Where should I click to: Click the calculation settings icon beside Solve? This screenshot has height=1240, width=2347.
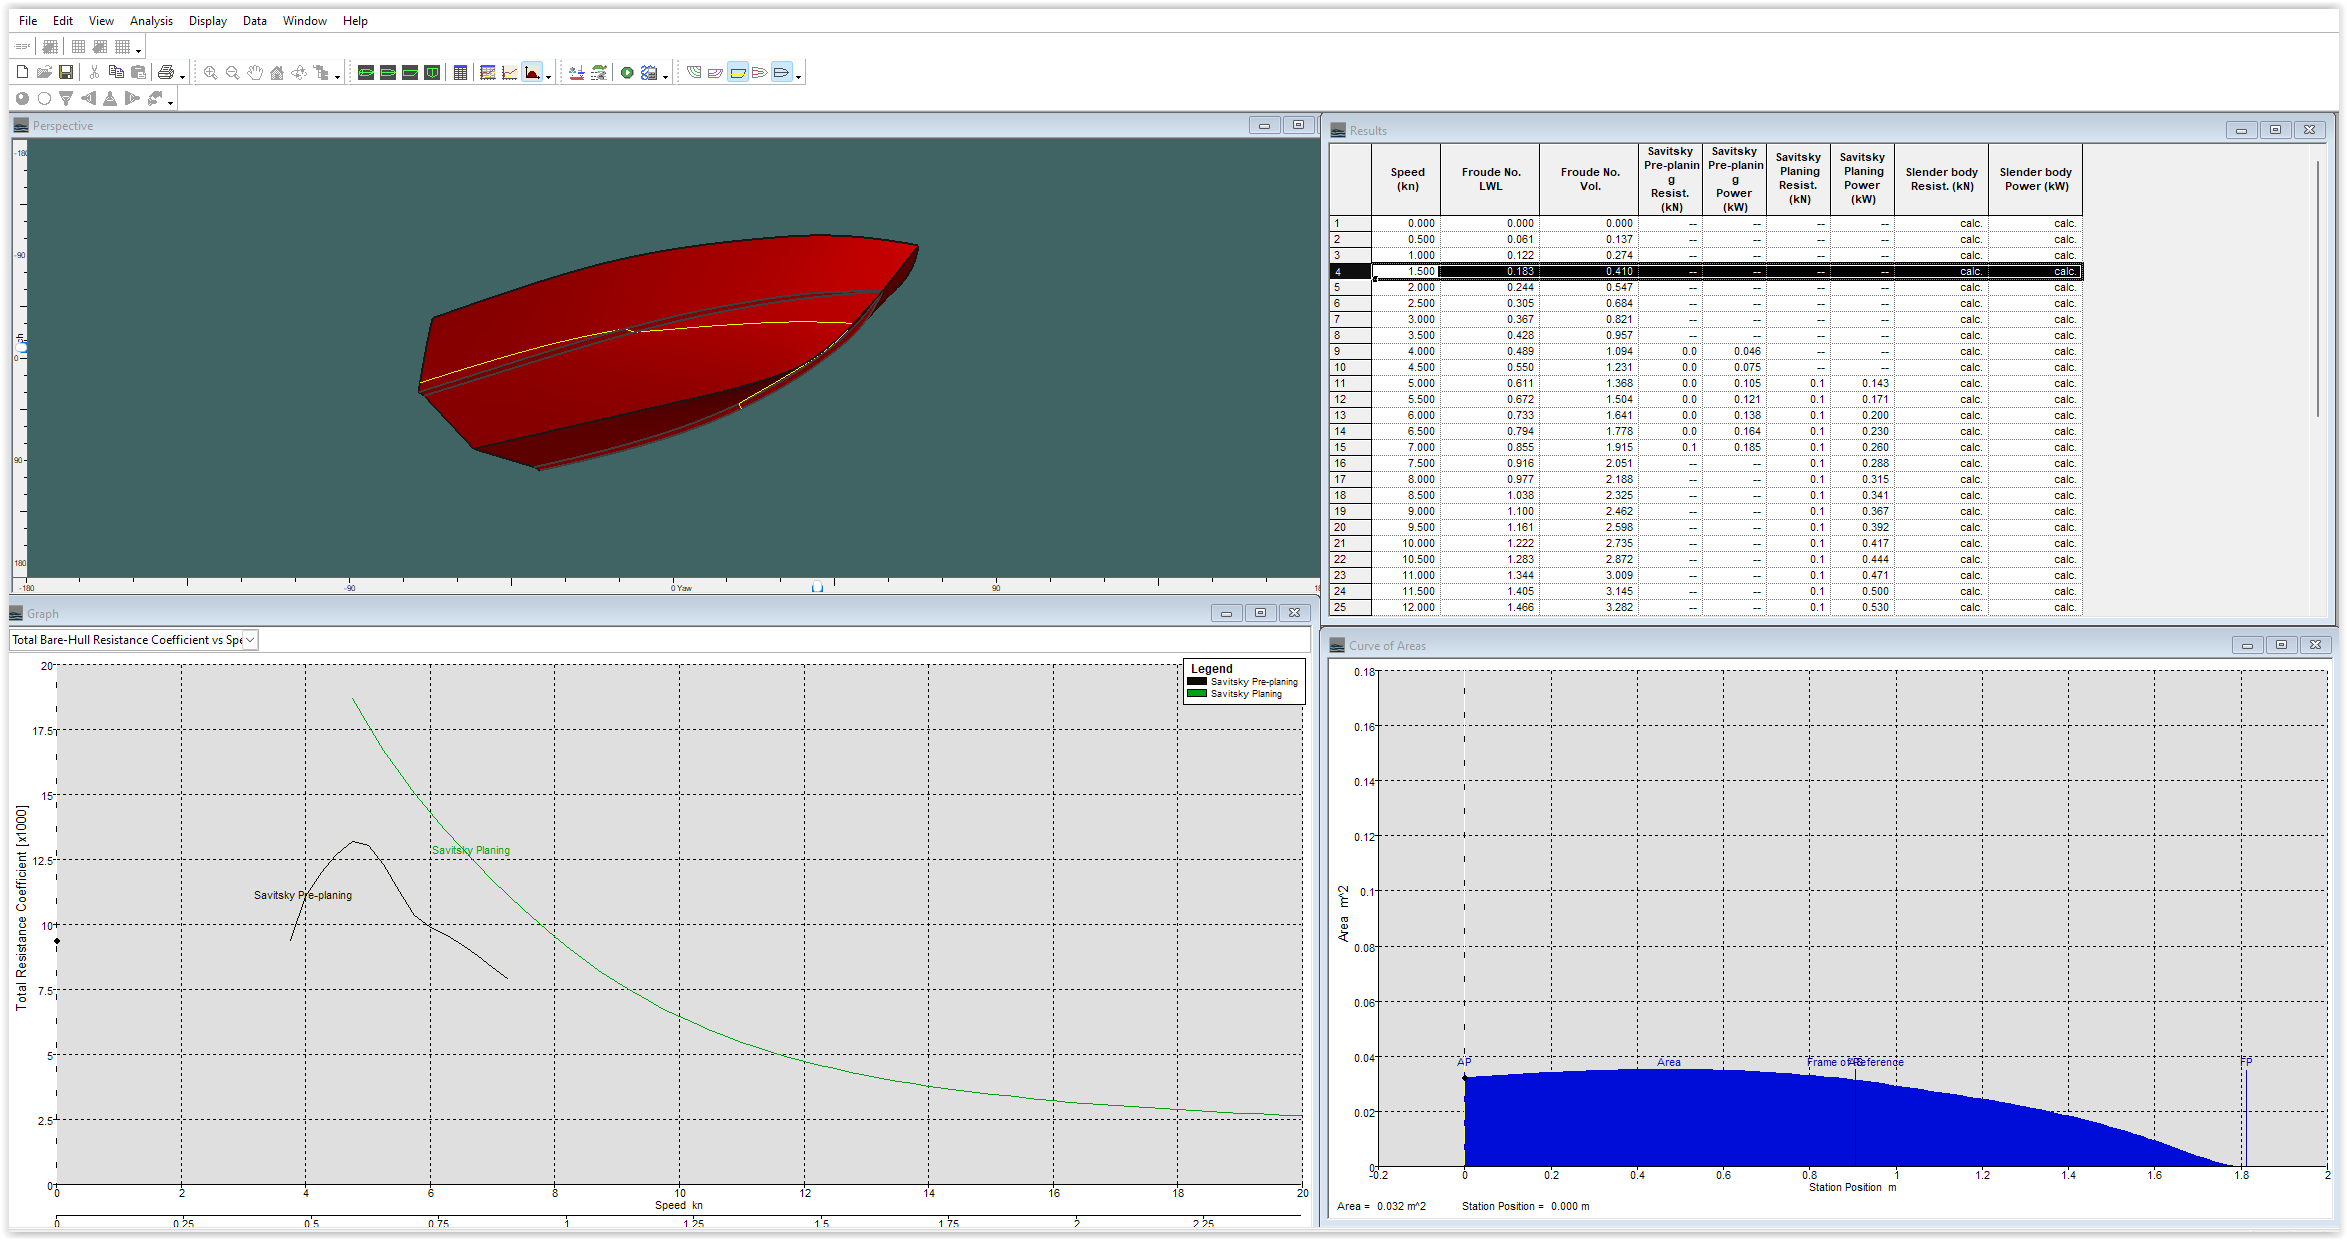(649, 72)
